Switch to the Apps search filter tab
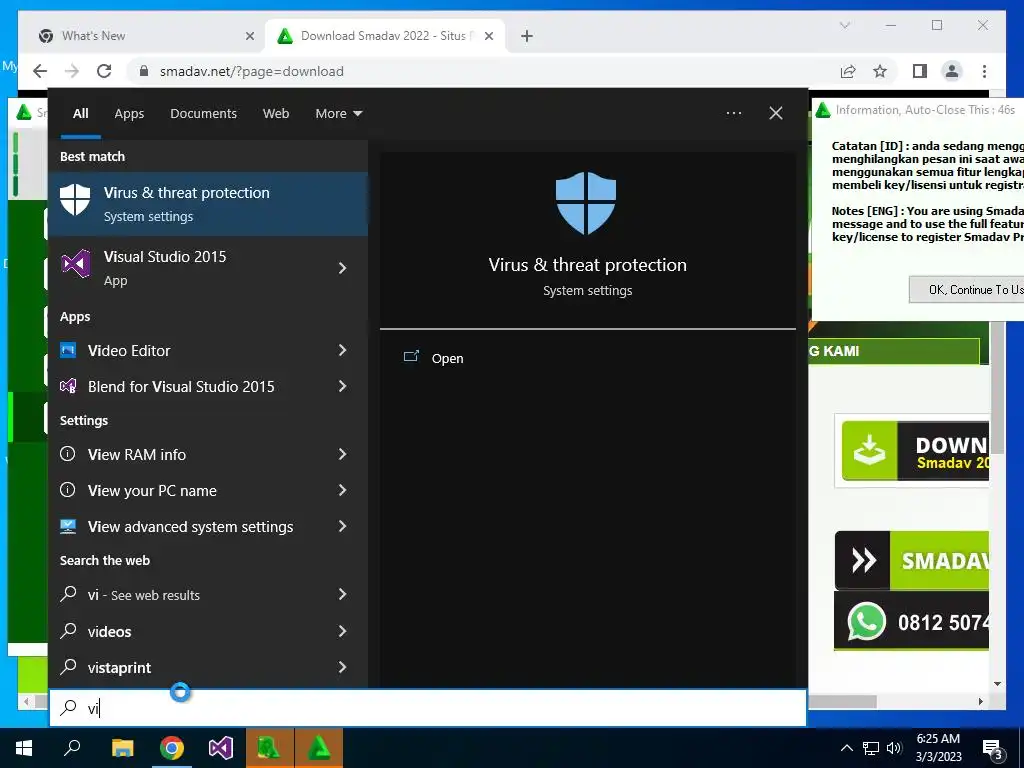1024x768 pixels. click(129, 114)
